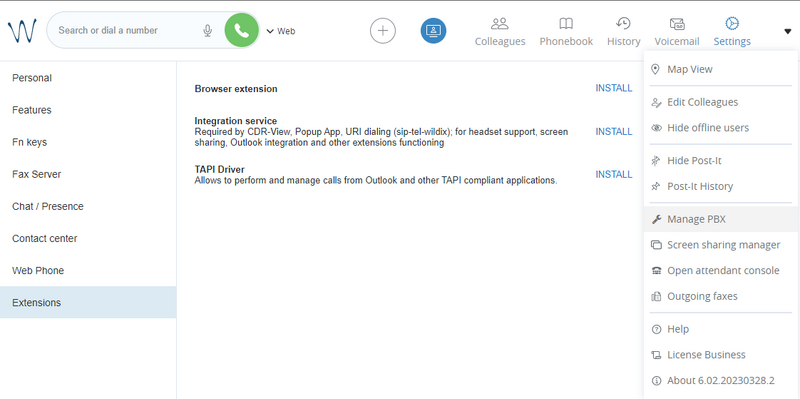The image size is (800, 399).
Task: Click the blue screen sharing icon
Action: pos(433,31)
